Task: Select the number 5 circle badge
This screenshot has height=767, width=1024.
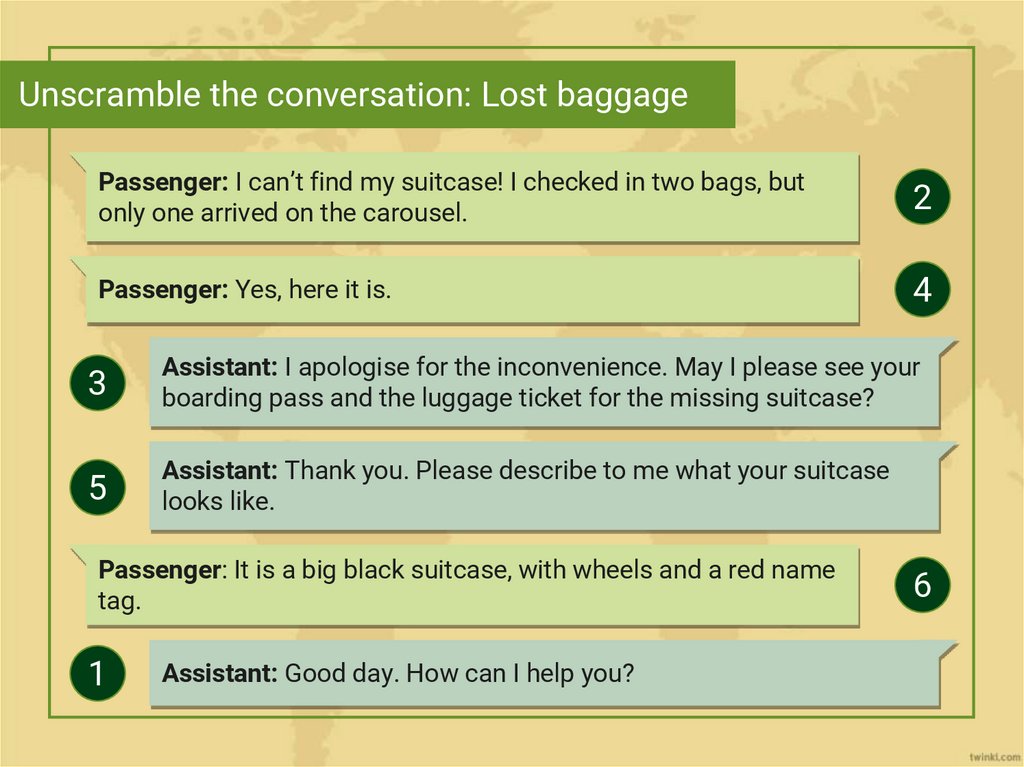Action: (97, 488)
